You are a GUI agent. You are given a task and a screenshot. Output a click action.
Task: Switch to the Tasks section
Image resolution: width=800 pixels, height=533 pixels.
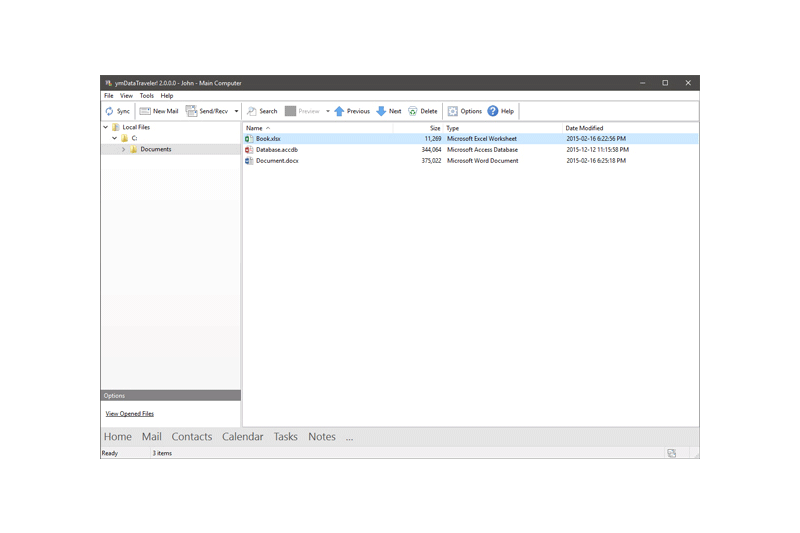pyautogui.click(x=285, y=437)
